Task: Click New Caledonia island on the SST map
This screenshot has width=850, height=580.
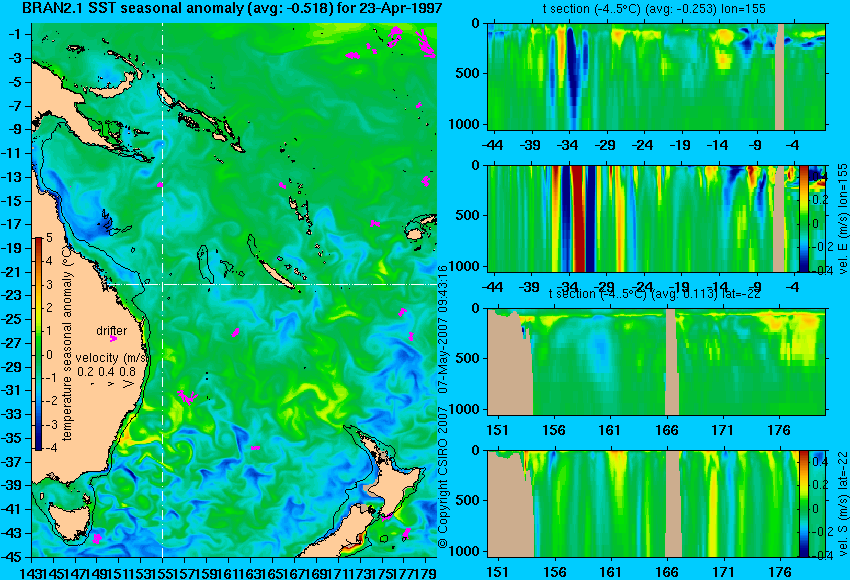Action: tap(276, 274)
